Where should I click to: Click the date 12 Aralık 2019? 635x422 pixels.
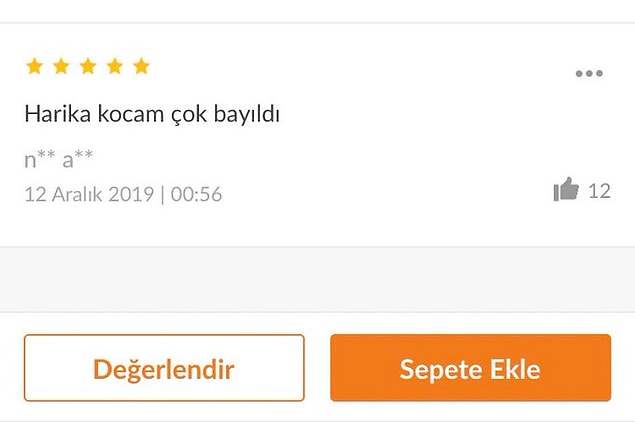pyautogui.click(x=89, y=194)
